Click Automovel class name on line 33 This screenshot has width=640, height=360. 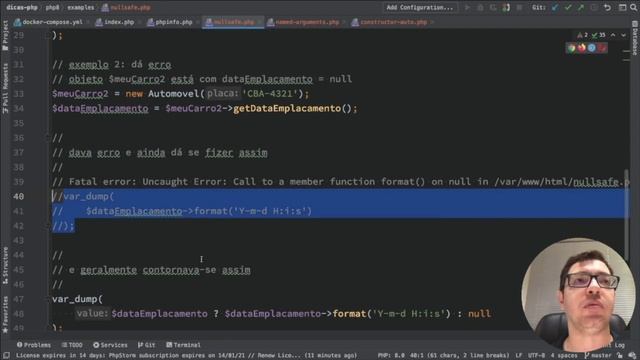pyautogui.click(x=174, y=93)
